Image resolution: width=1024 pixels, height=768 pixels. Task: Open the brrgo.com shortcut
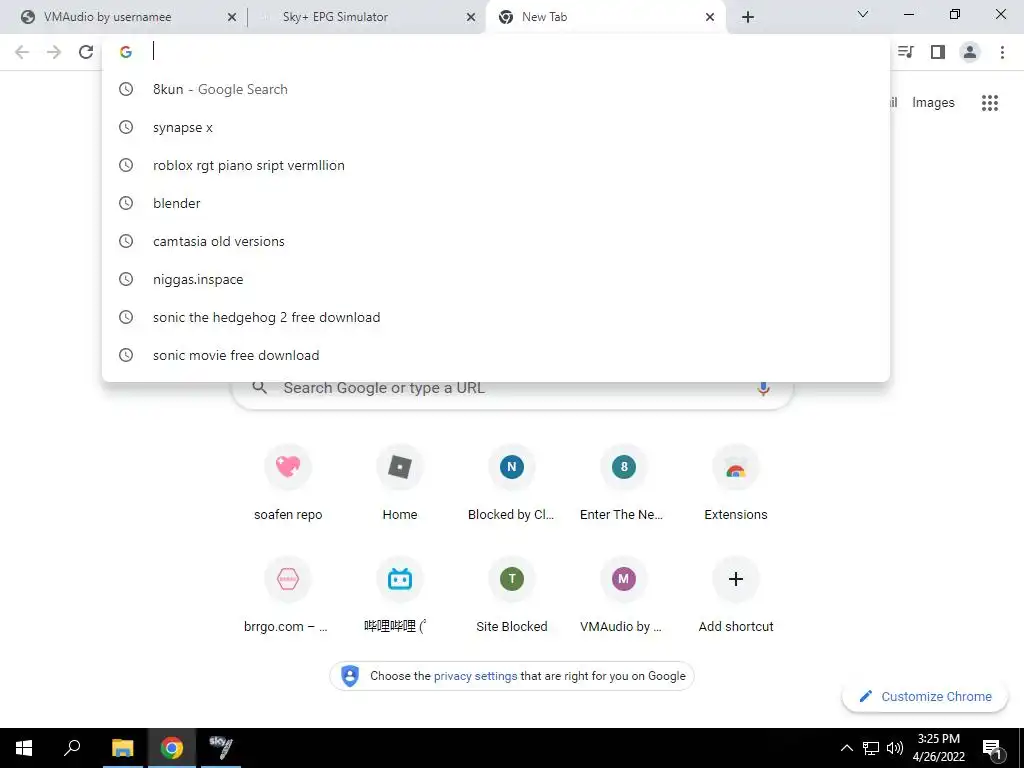click(288, 596)
